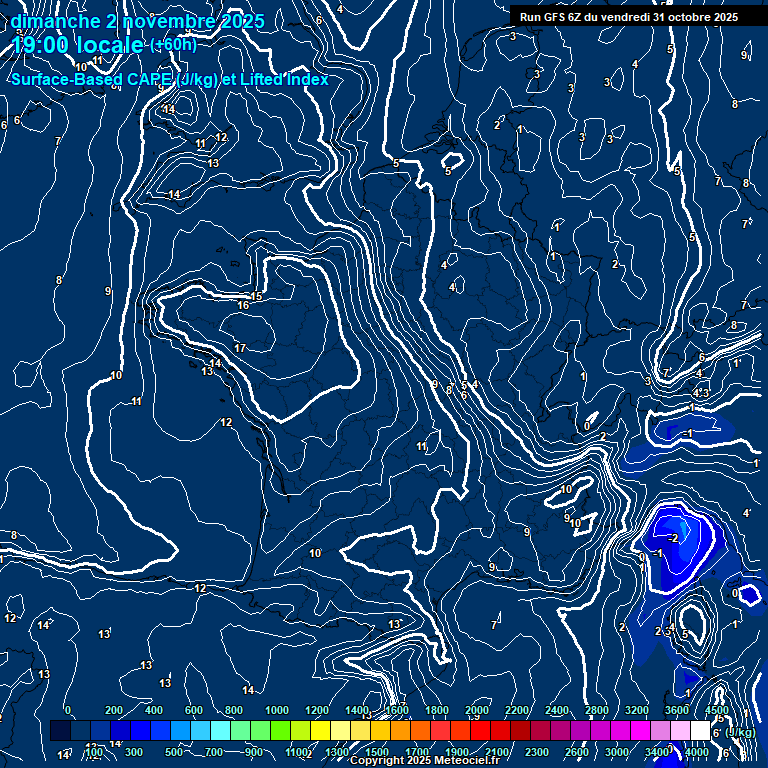Click the '-2' label in bright blue area
This screenshot has width=768, height=768.
click(672, 538)
